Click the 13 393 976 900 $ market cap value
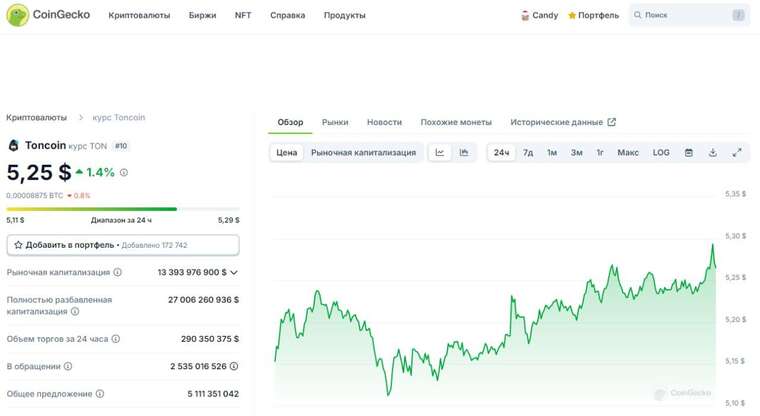760x416 pixels. pyautogui.click(x=192, y=272)
